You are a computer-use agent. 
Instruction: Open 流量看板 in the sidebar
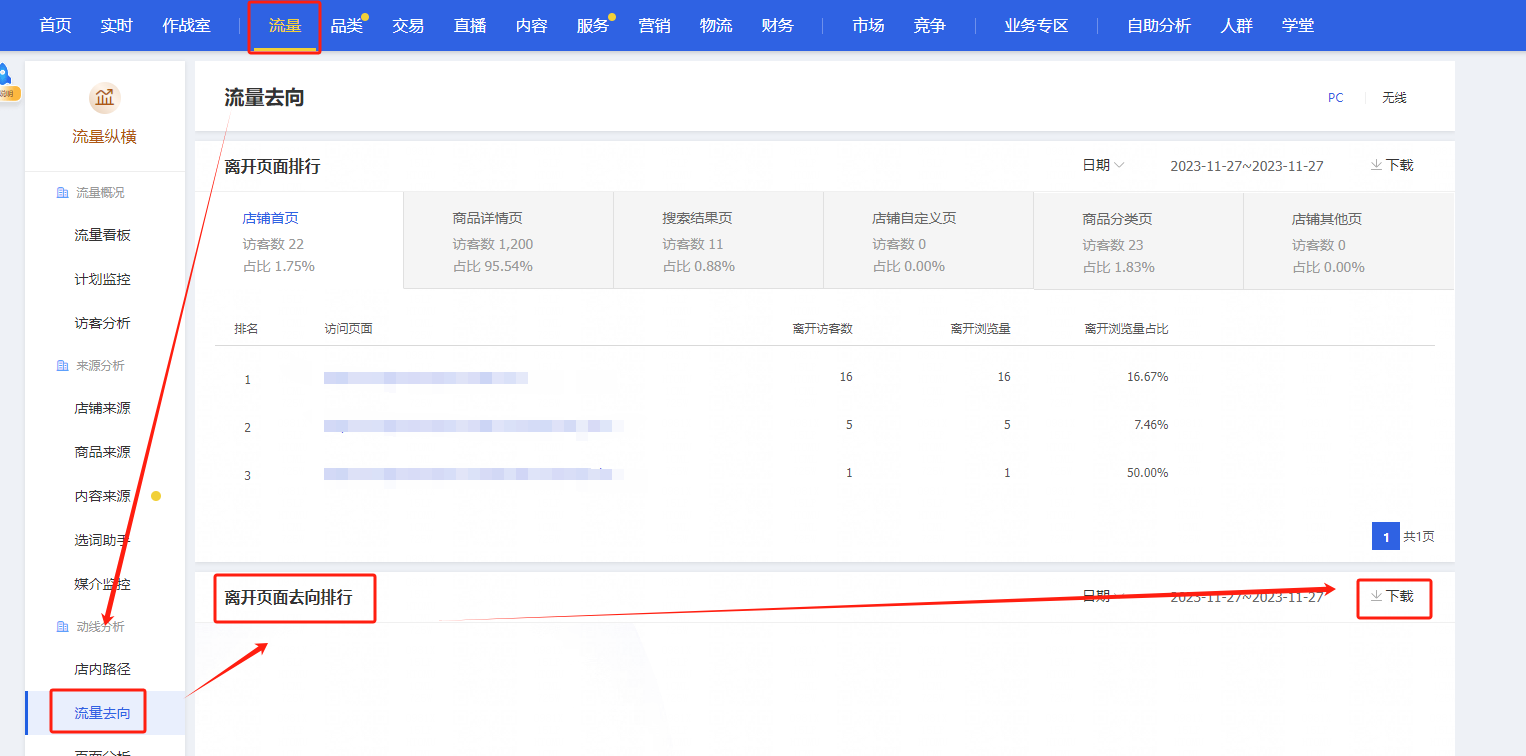[102, 235]
